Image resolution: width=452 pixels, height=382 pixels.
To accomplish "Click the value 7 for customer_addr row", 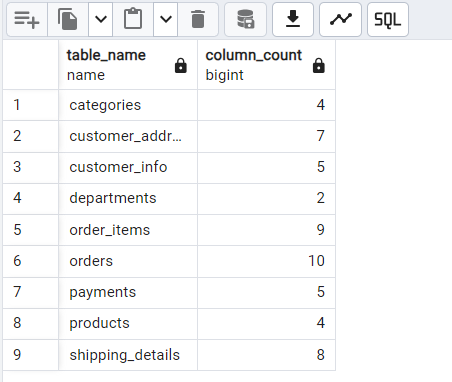I will coord(266,136).
